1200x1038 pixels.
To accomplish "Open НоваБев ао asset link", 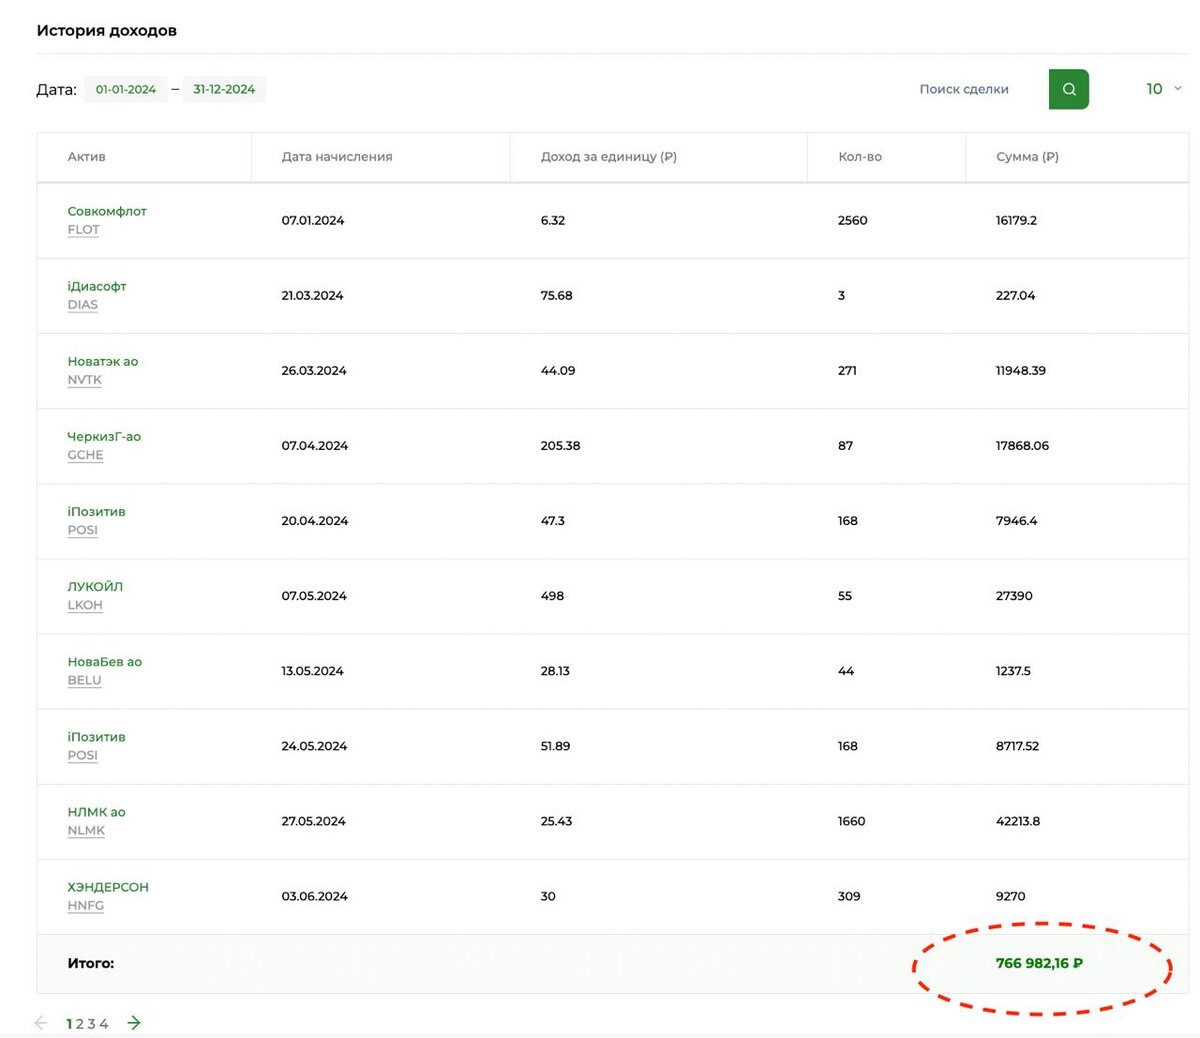I will [x=104, y=661].
